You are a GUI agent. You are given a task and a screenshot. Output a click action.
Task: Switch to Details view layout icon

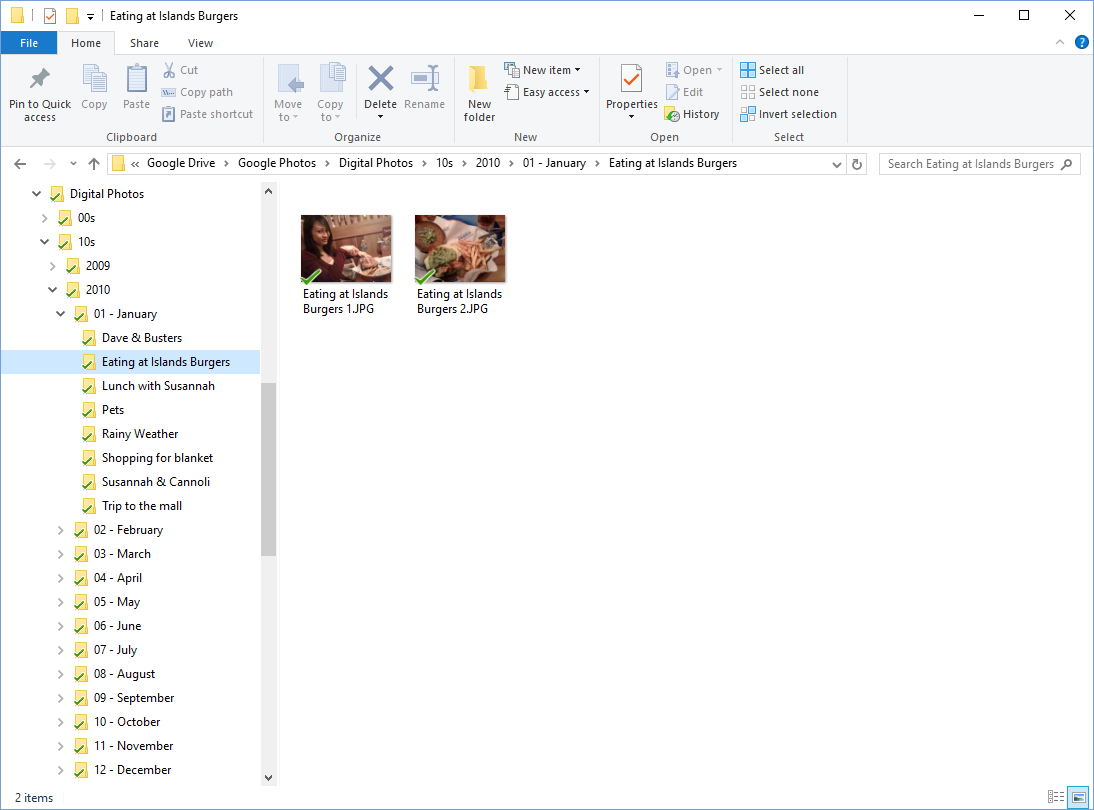(1056, 797)
